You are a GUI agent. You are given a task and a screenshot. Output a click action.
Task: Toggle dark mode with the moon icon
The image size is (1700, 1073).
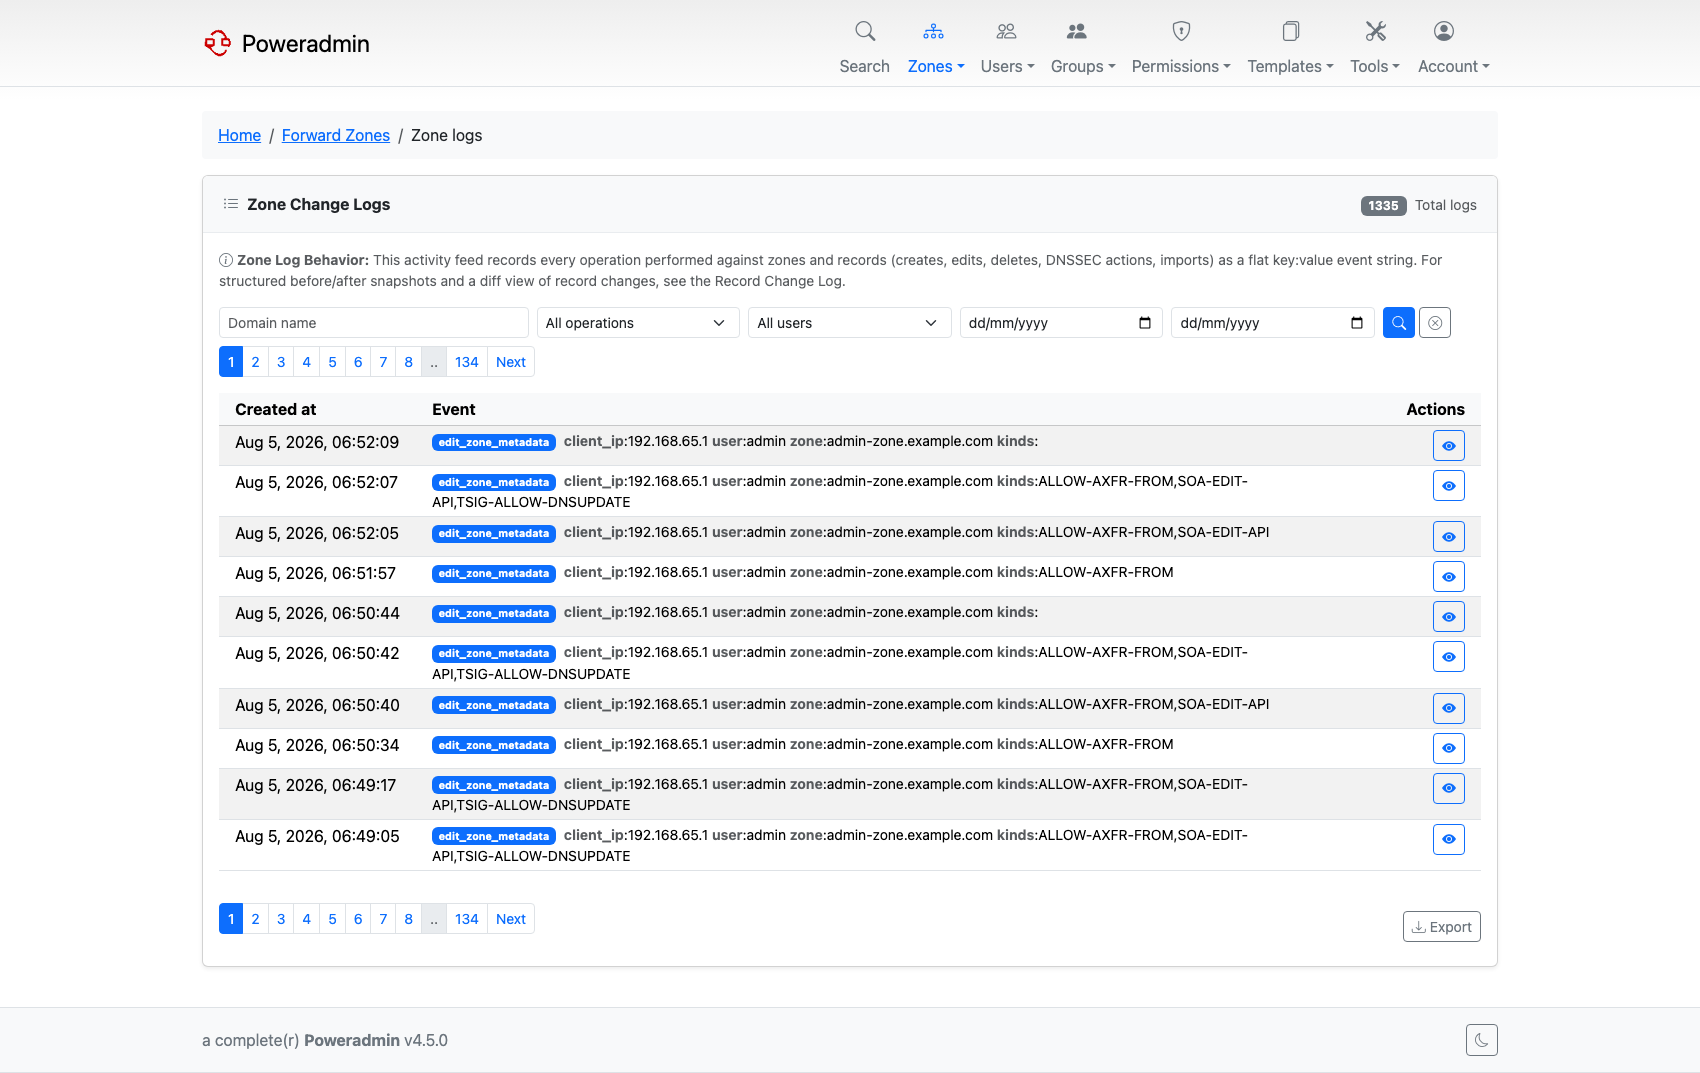[1482, 1040]
